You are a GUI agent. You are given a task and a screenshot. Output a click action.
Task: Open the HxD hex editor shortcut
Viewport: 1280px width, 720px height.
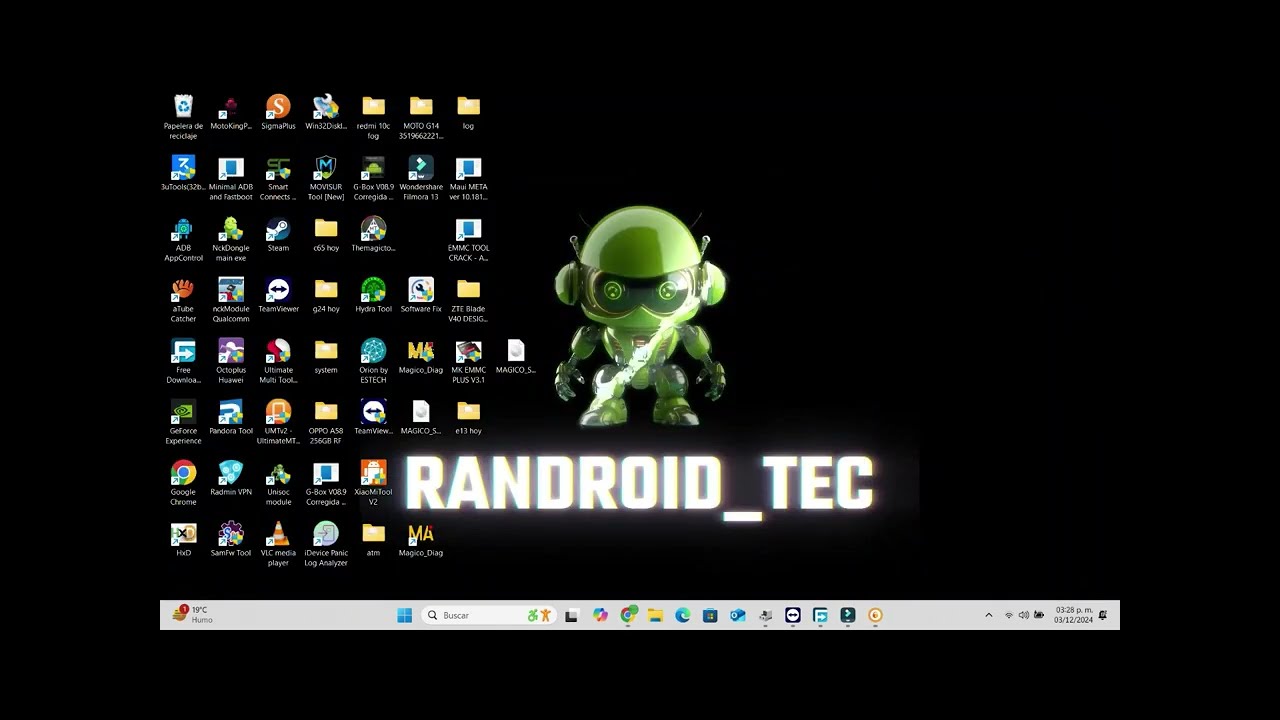pyautogui.click(x=183, y=539)
